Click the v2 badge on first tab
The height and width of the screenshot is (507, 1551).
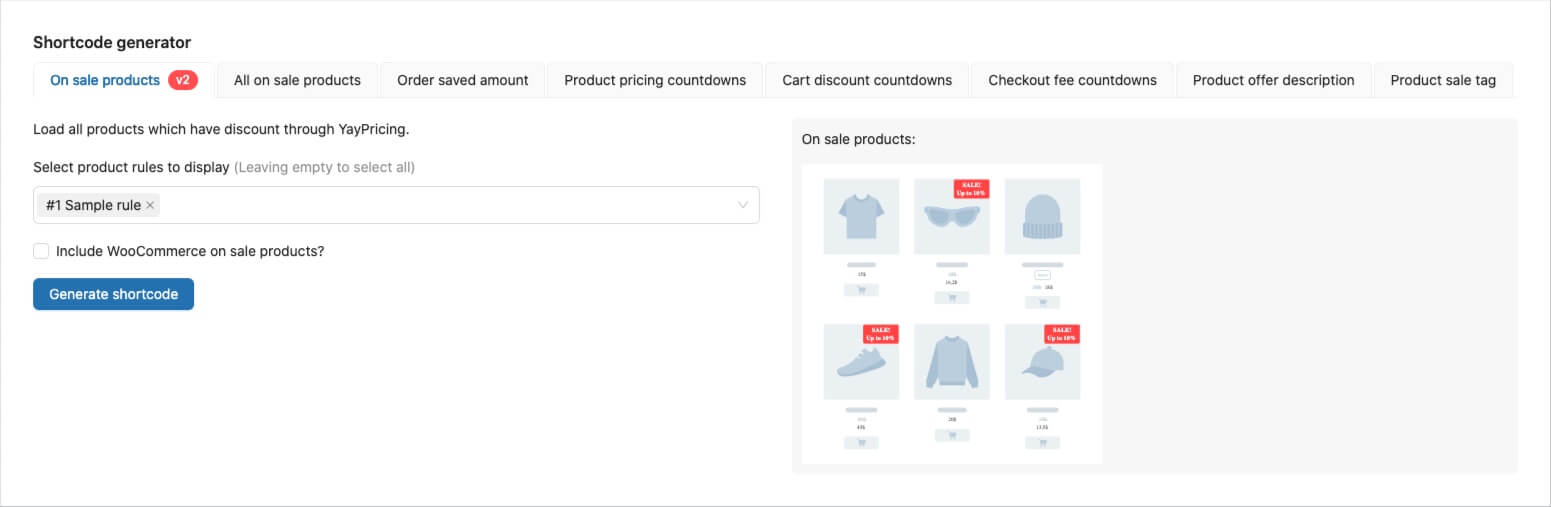182,80
